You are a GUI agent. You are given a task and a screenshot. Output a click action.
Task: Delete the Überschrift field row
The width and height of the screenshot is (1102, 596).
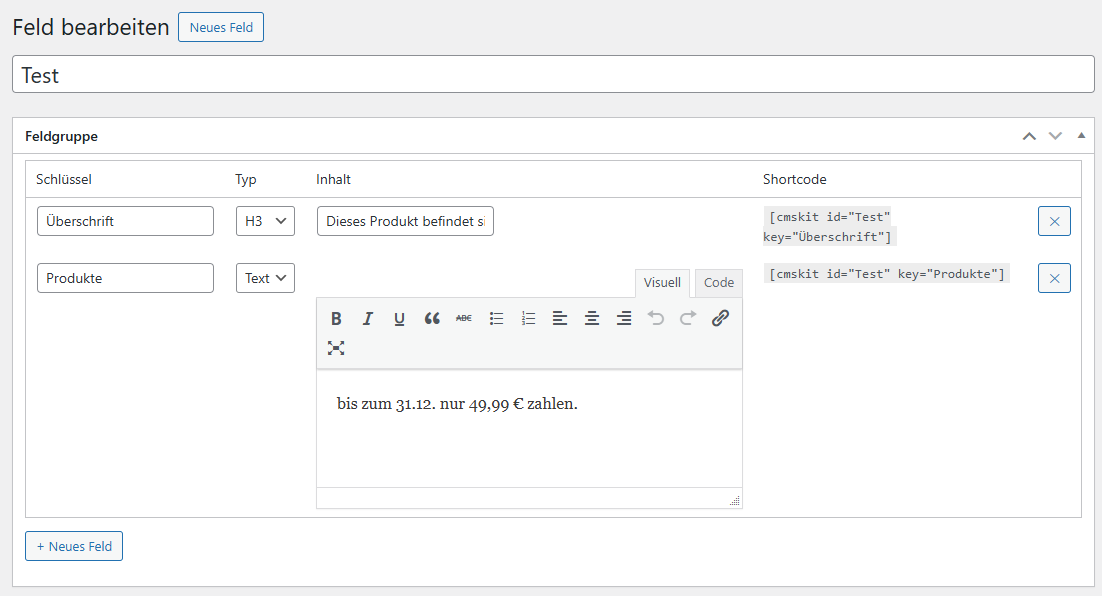pos(1054,221)
